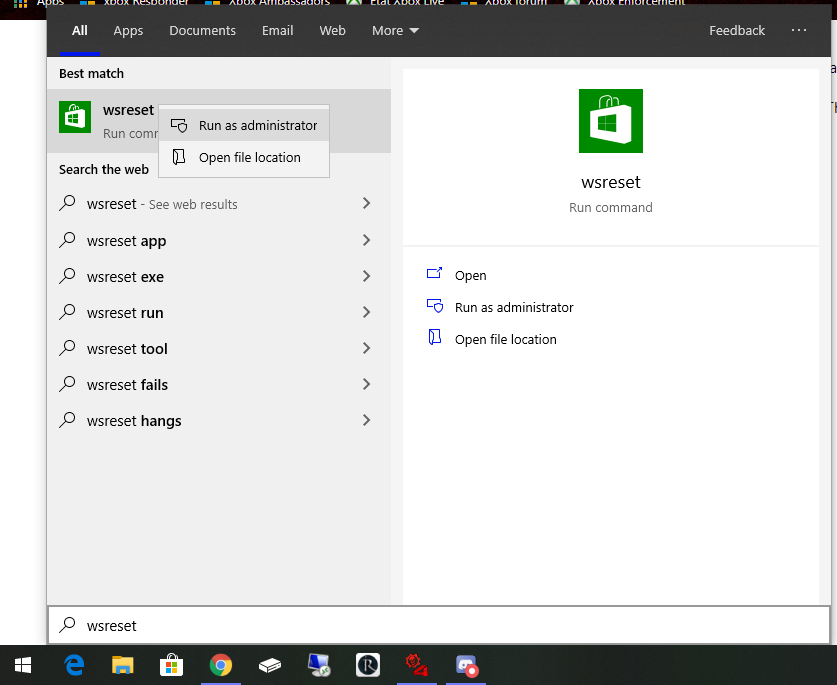Click the Open icon in the preview pane
Viewport: 837px width, 685px height.
point(435,274)
